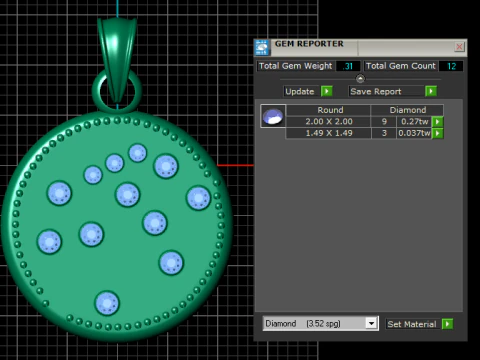Click the Gem Reporter logo icon
Image resolution: width=480 pixels, height=360 pixels.
tap(262, 47)
